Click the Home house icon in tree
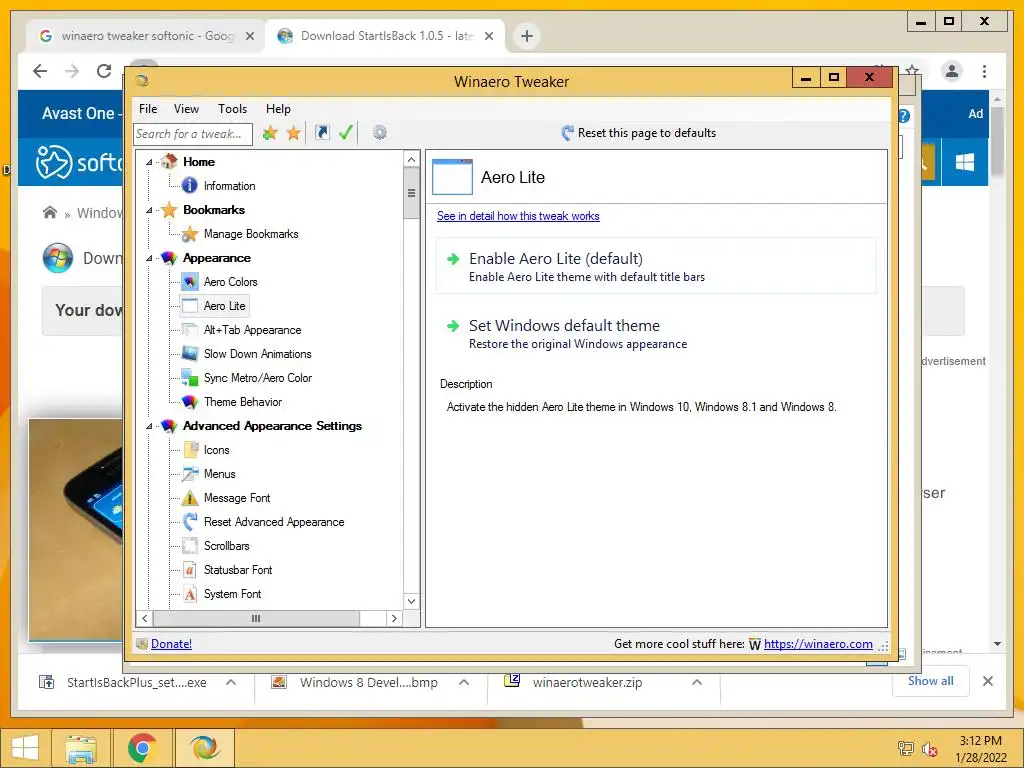The width and height of the screenshot is (1024, 768). 169,161
